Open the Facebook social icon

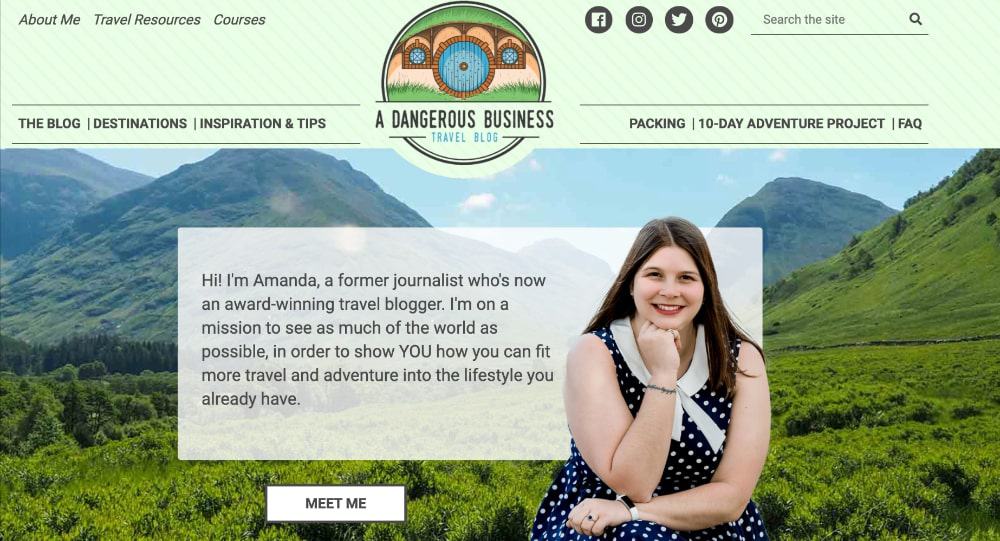tap(598, 20)
